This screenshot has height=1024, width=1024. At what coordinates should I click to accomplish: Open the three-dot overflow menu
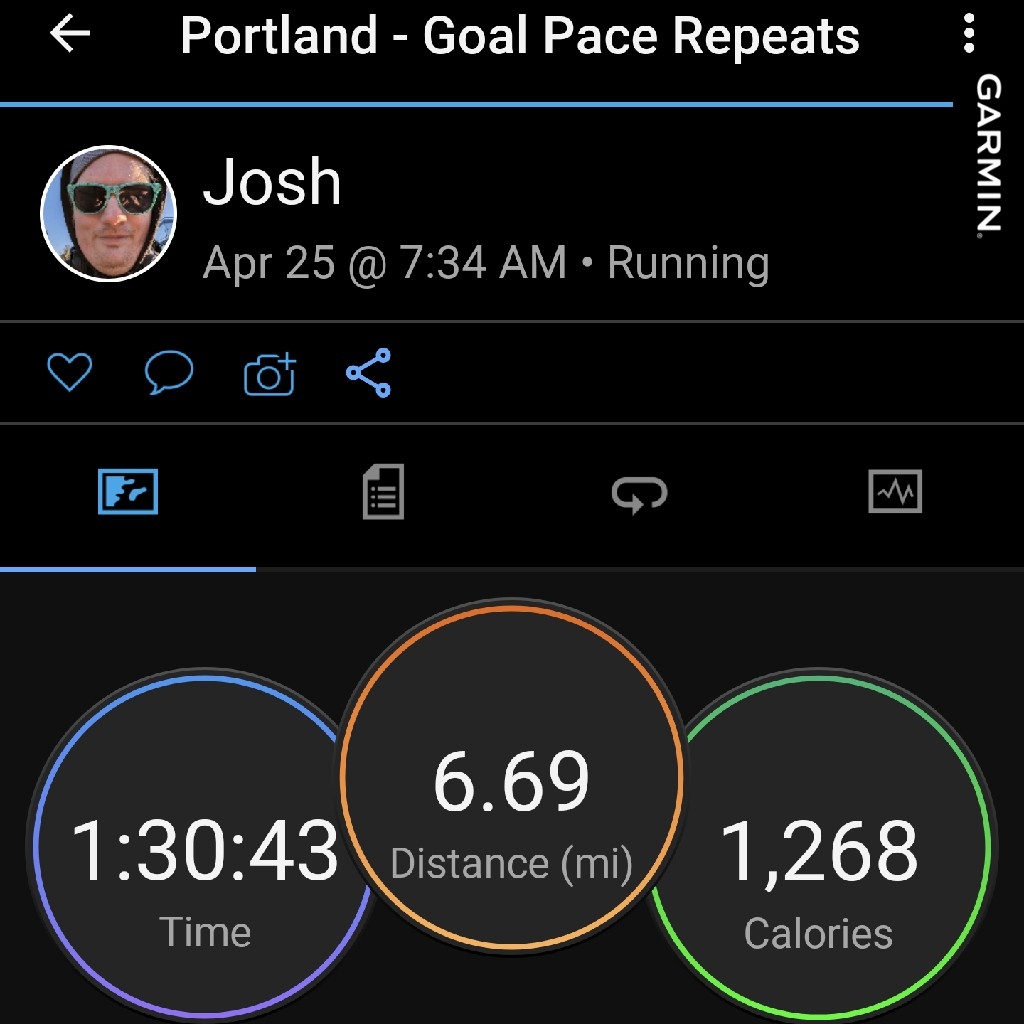tap(968, 35)
